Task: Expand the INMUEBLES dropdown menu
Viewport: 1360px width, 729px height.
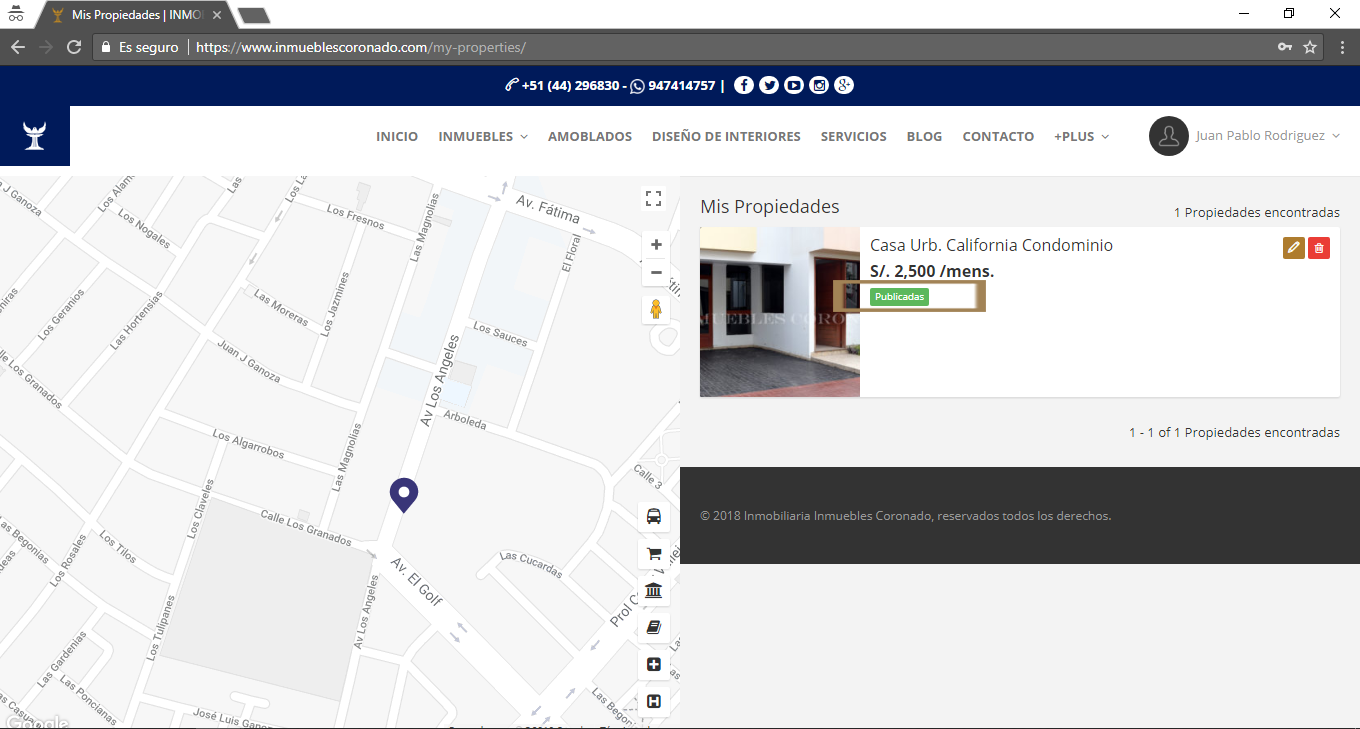Action: 483,136
